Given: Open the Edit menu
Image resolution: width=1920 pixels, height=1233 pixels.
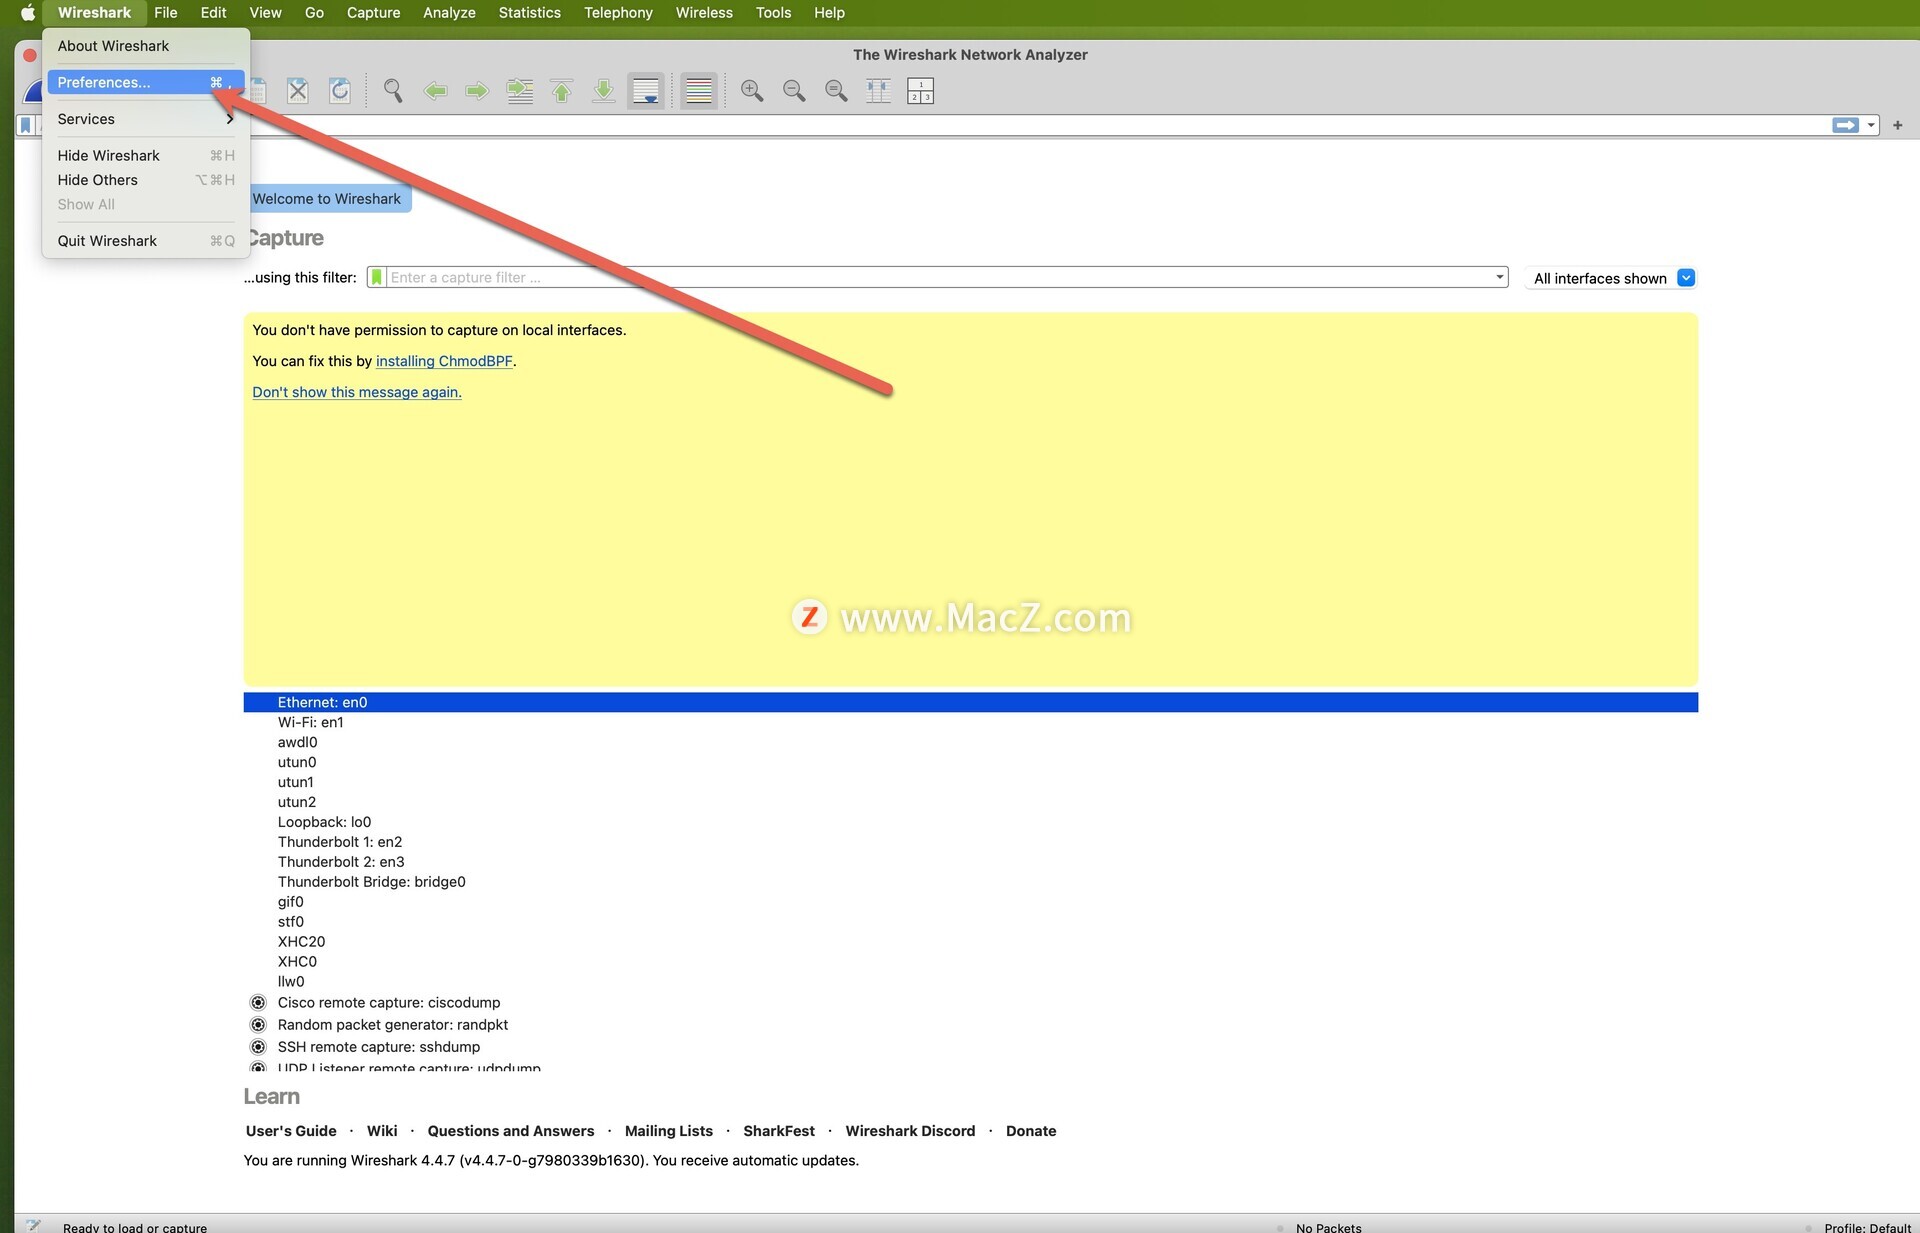Looking at the screenshot, I should click(x=213, y=13).
